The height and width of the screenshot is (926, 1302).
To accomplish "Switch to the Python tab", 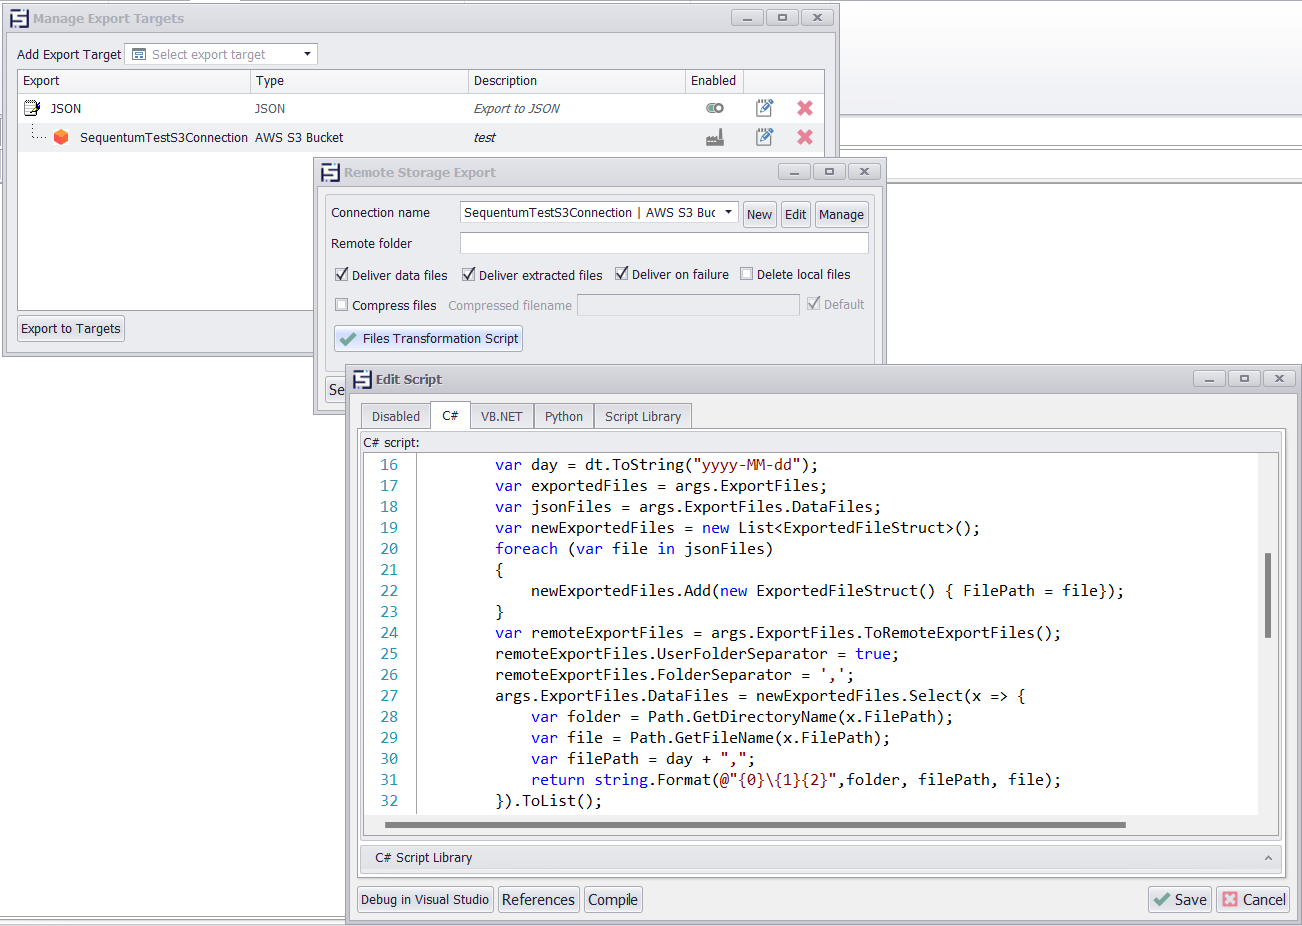I will point(563,416).
